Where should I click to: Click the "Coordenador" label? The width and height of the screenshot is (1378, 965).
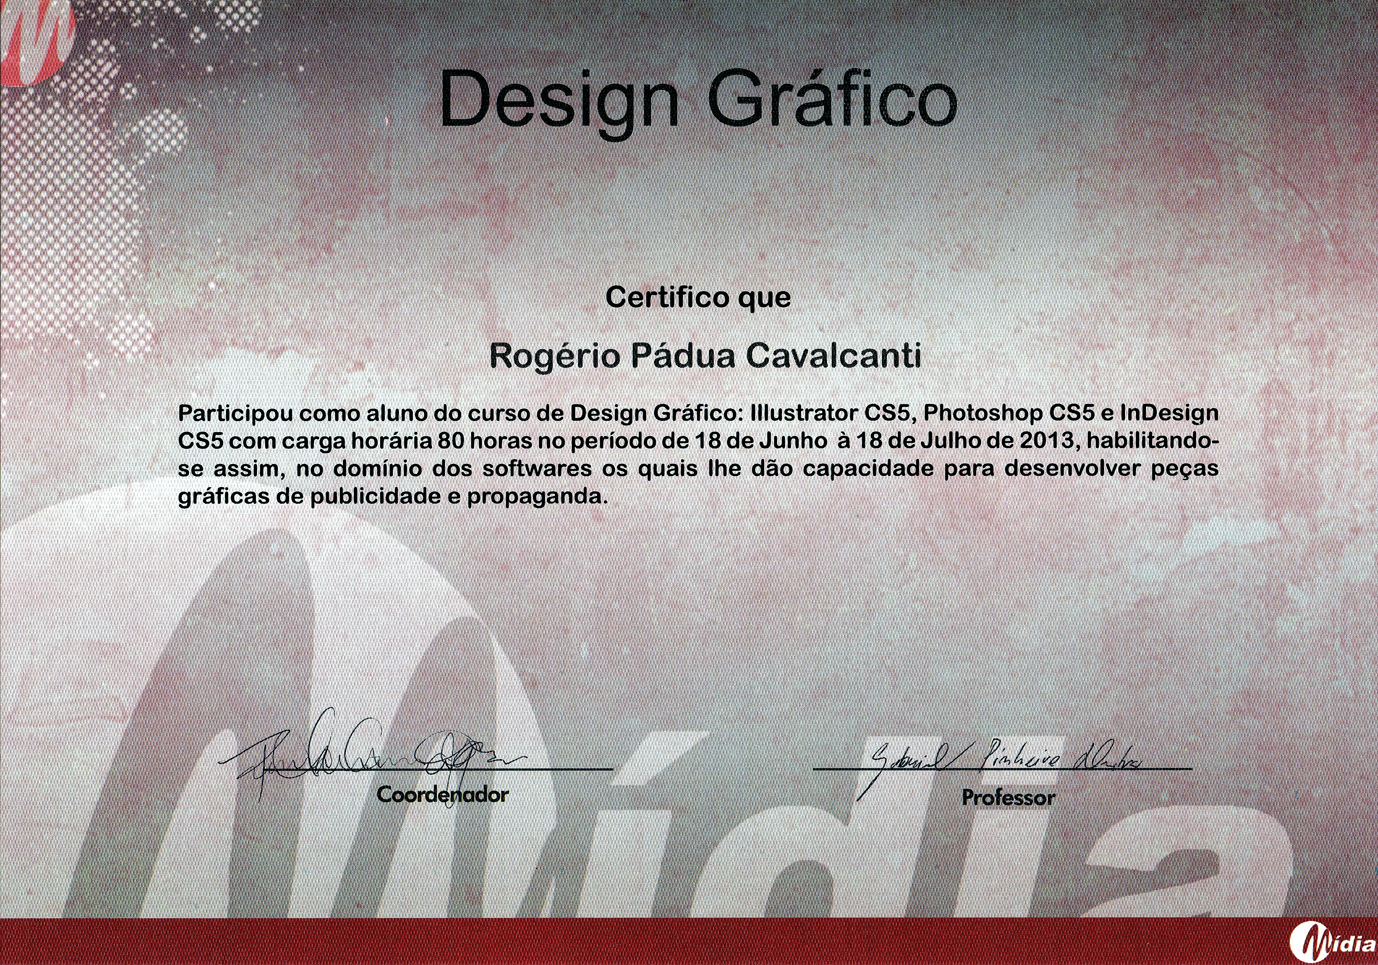[442, 794]
